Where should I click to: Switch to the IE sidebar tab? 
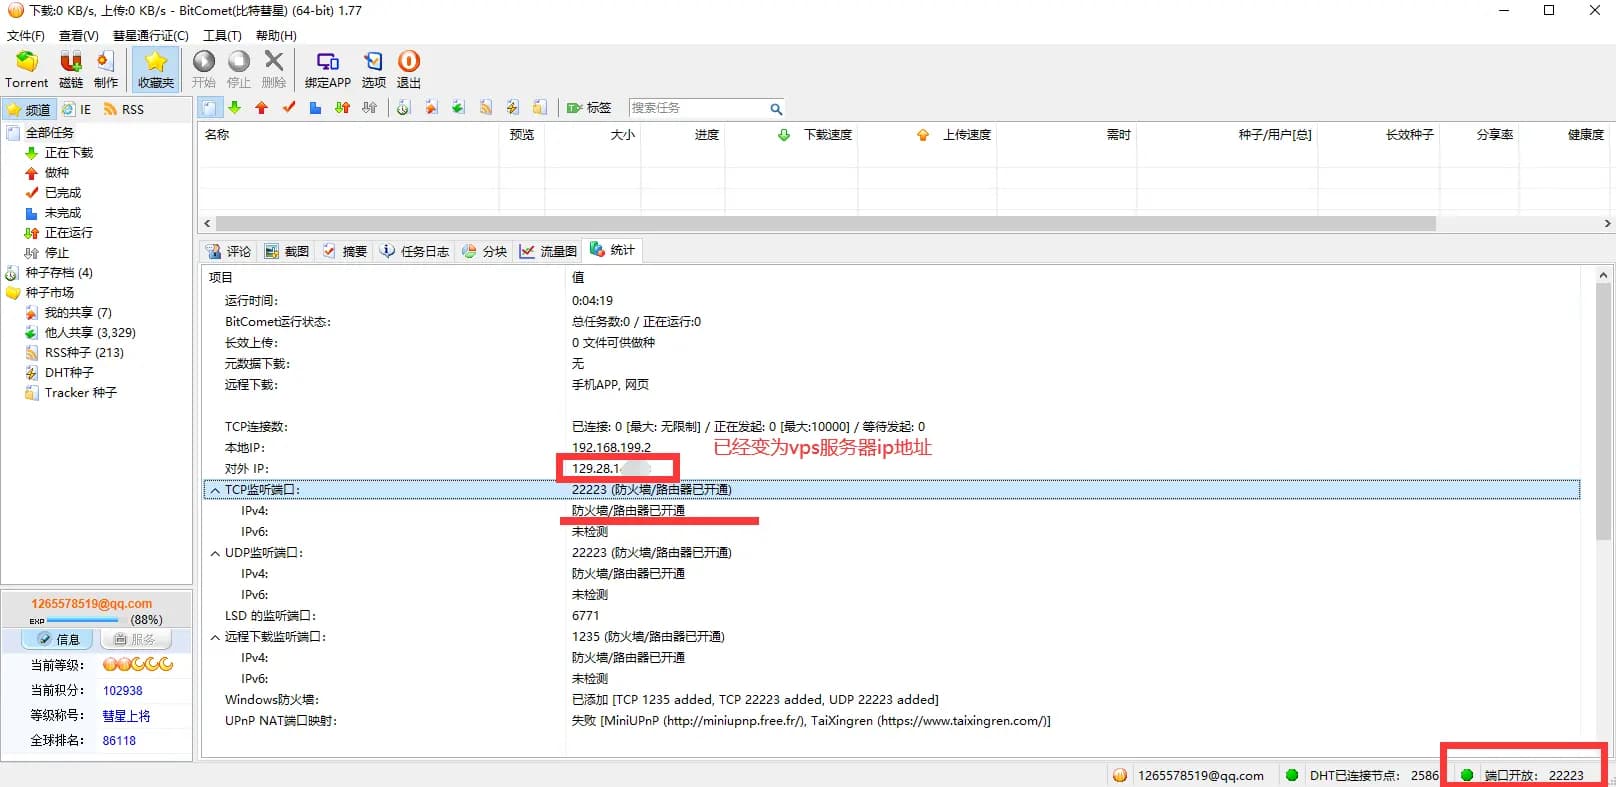(76, 109)
